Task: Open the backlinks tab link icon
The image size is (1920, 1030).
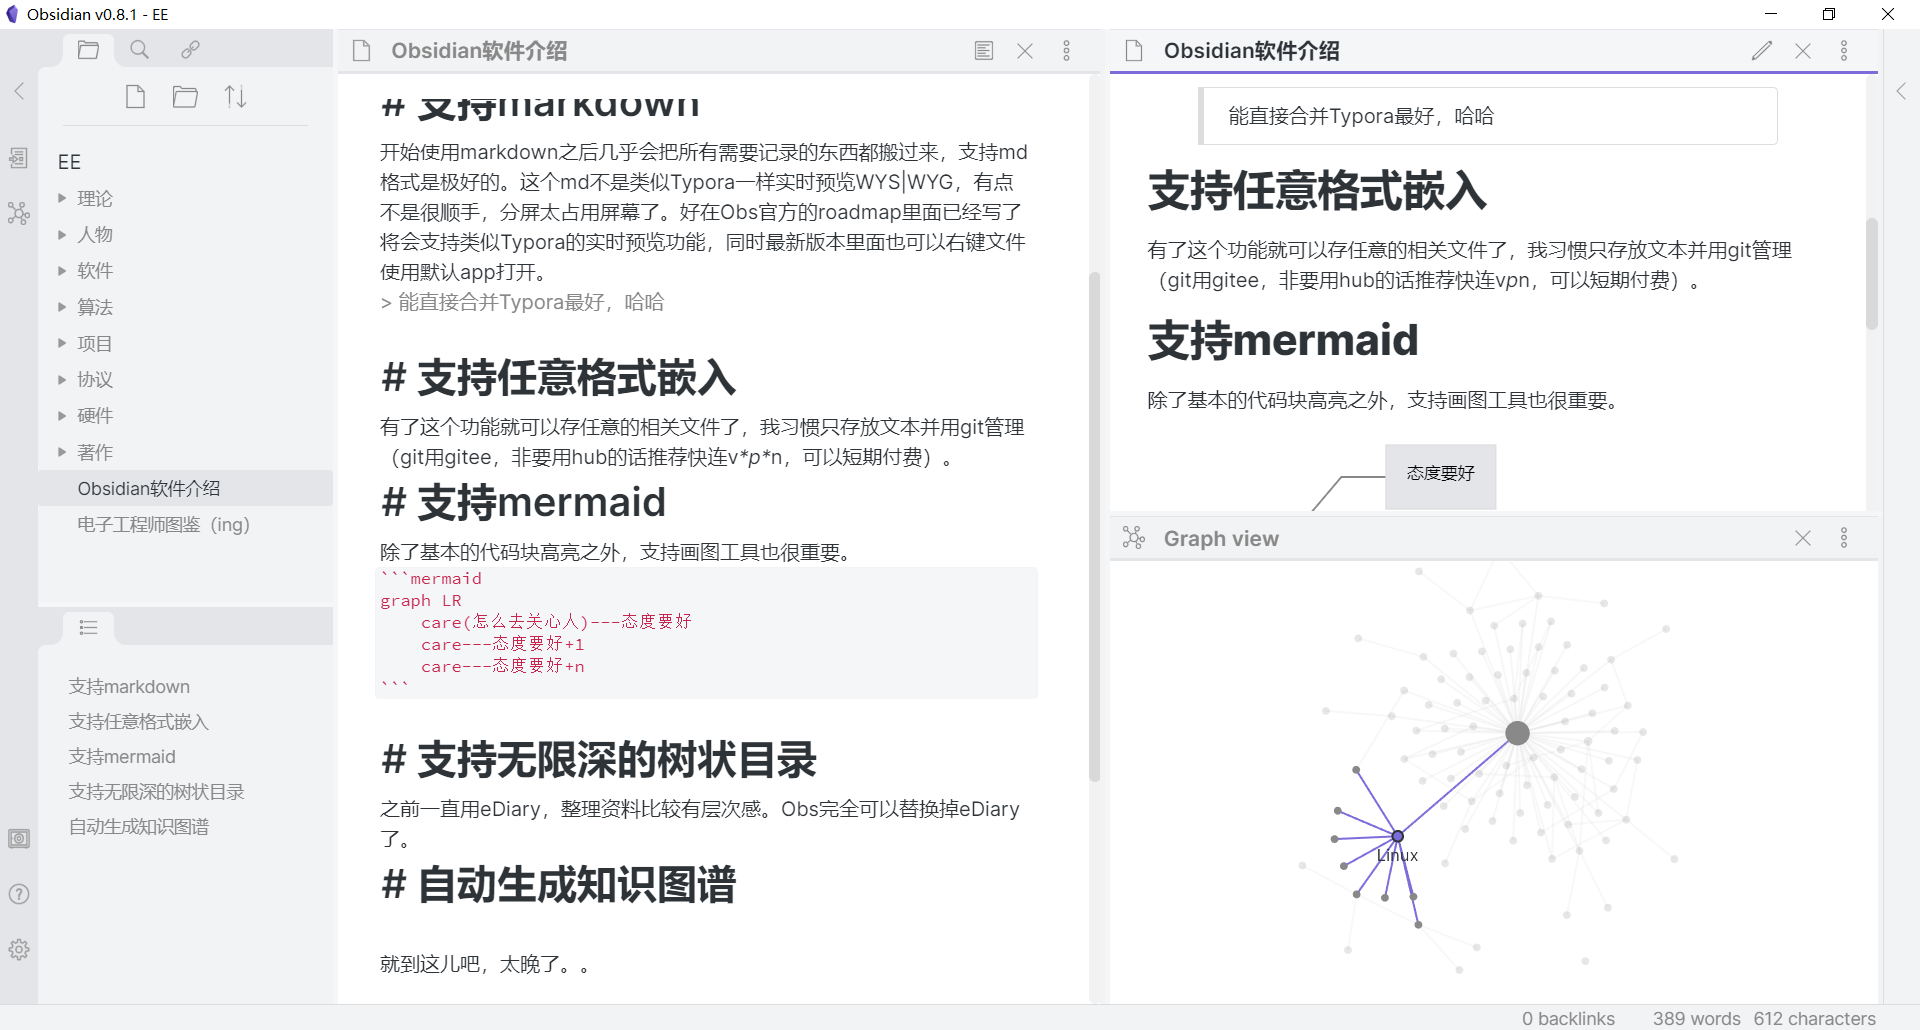Action: 190,49
